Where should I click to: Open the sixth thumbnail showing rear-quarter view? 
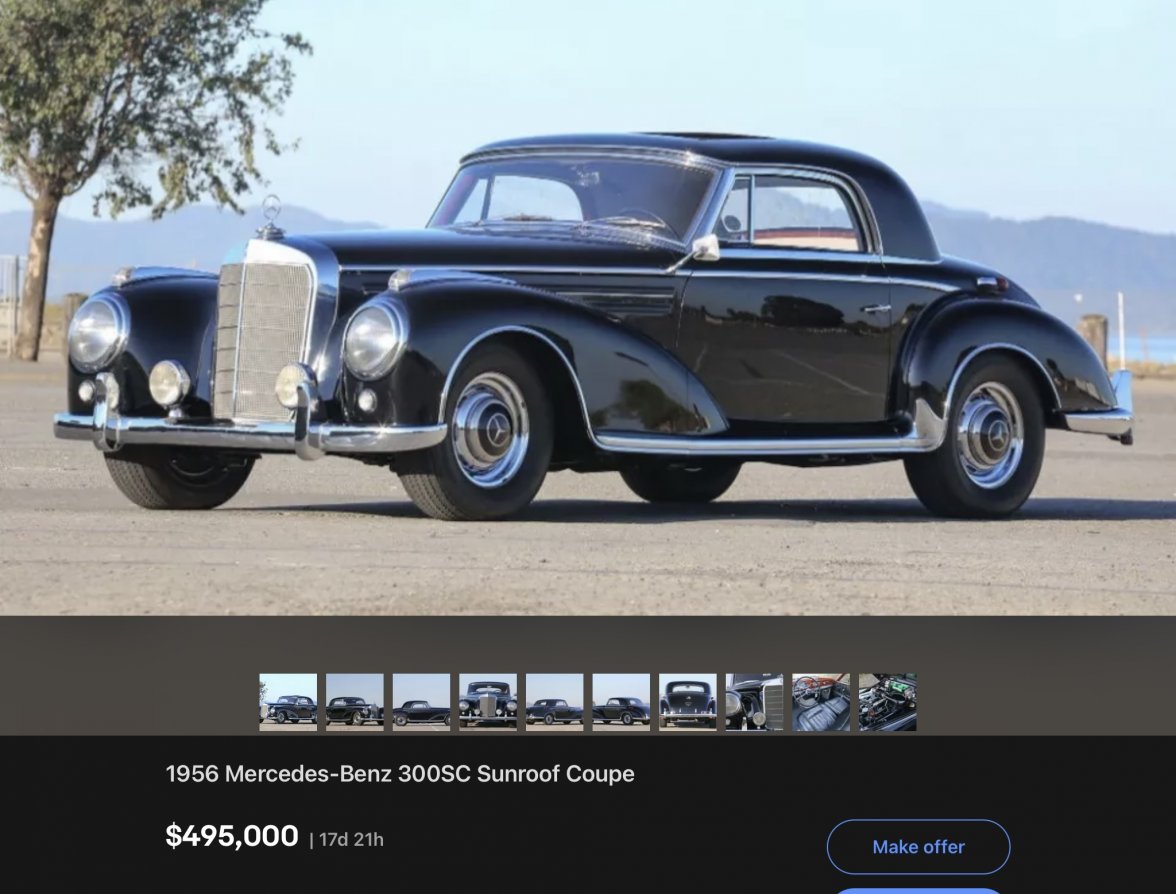[621, 702]
